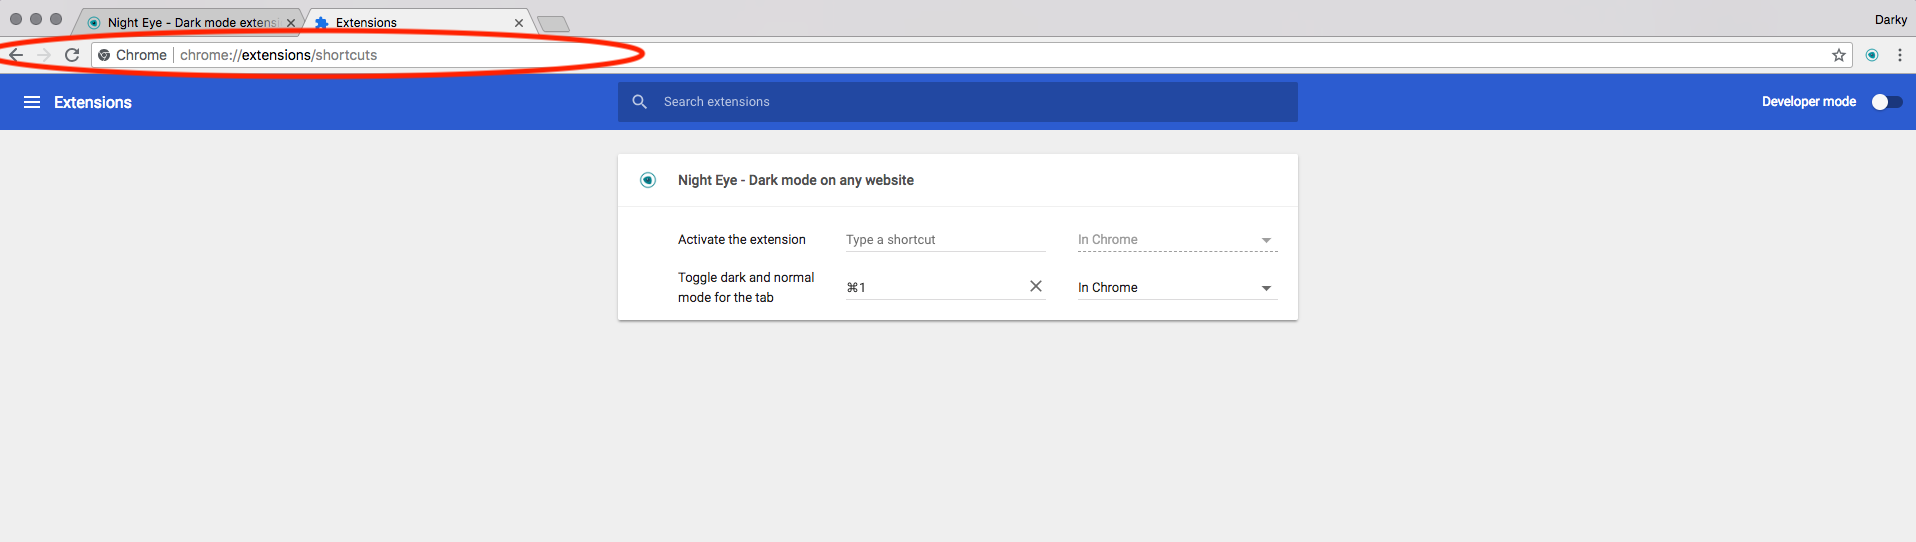Click the Activate the extension label
The height and width of the screenshot is (542, 1916).
pyautogui.click(x=742, y=240)
